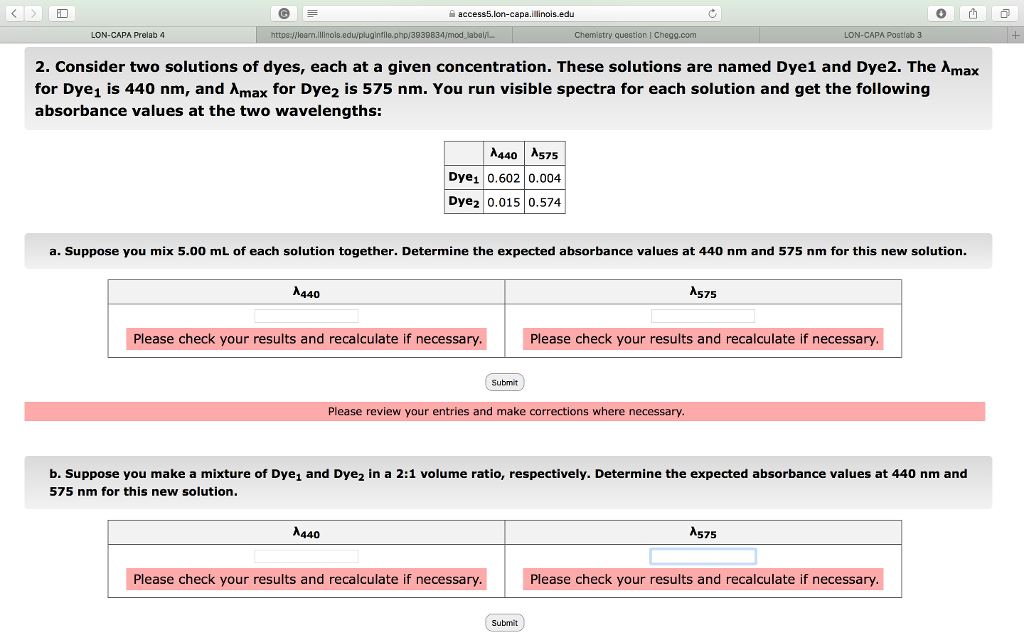The height and width of the screenshot is (640, 1024).
Task: Click the back navigation arrow
Action: click(x=12, y=13)
